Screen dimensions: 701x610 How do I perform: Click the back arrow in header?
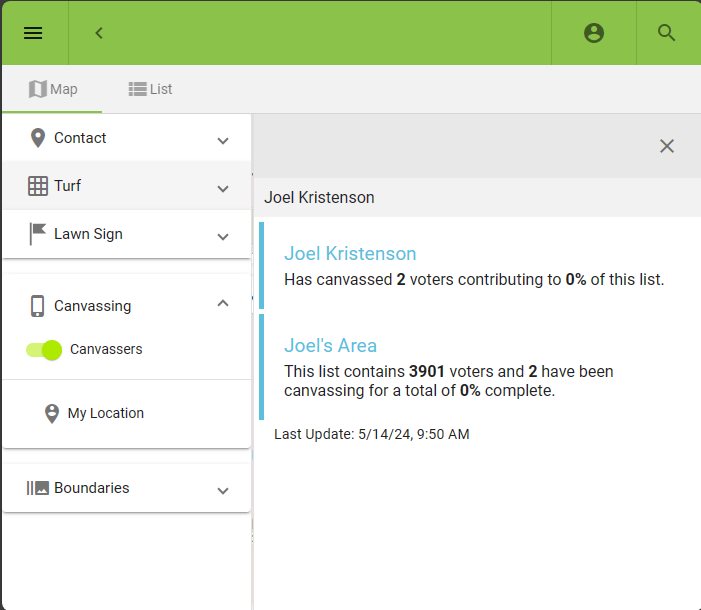point(99,33)
